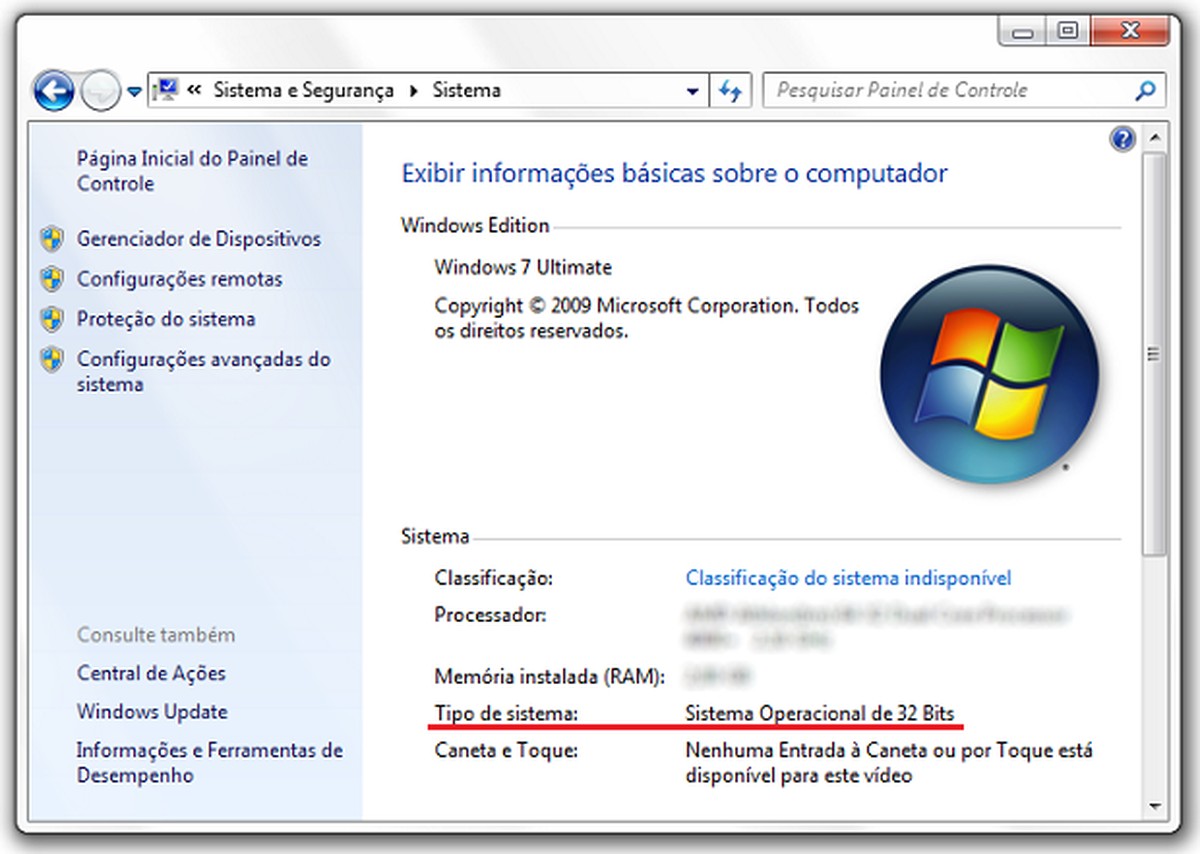Click Classificação do sistema indisponível link
The image size is (1200, 854).
[848, 578]
